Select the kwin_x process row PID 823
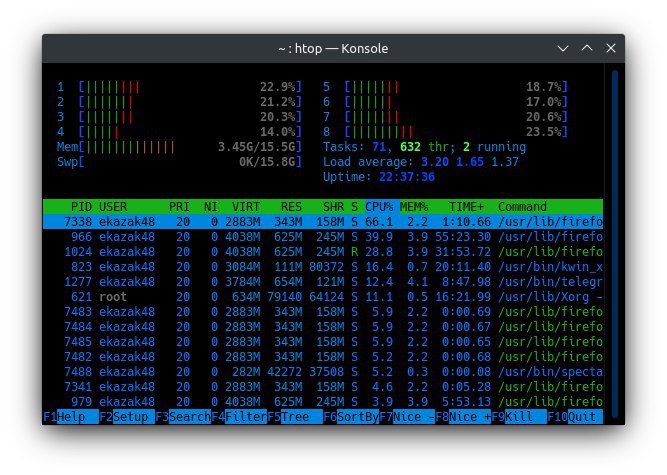Image resolution: width=667 pixels, height=475 pixels. [323, 267]
